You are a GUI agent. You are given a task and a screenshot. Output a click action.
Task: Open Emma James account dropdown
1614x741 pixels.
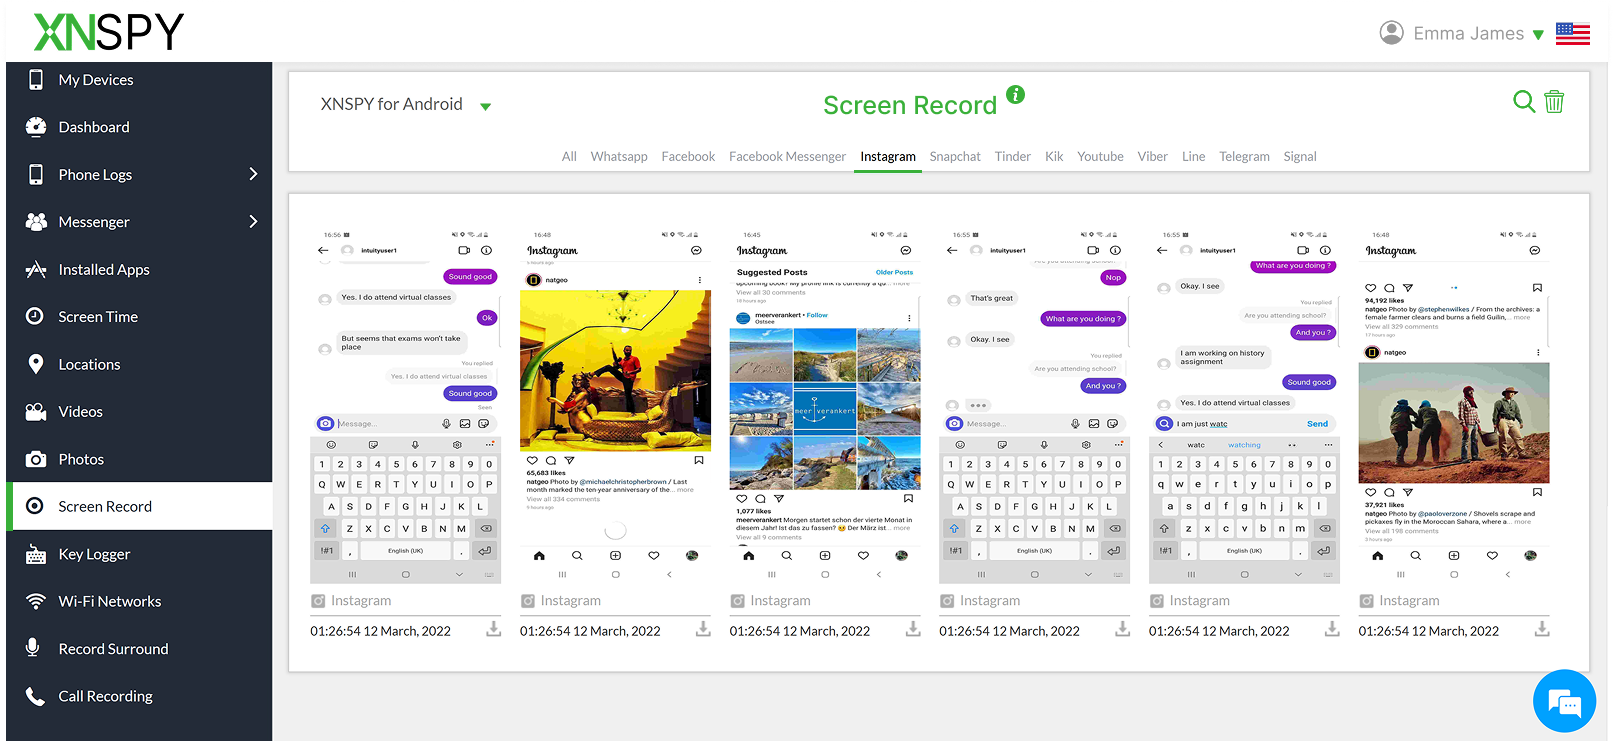[x=1479, y=34]
